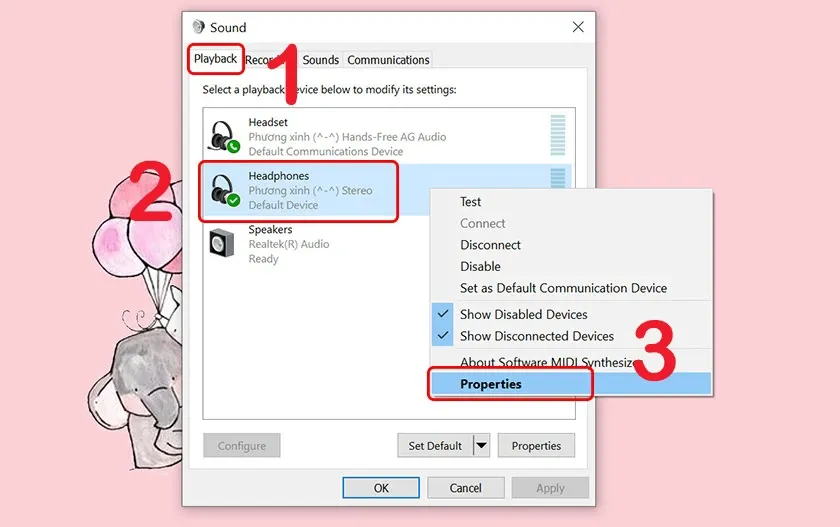Image resolution: width=840 pixels, height=527 pixels.
Task: Select Set as Default Communication Device
Action: pos(572,288)
